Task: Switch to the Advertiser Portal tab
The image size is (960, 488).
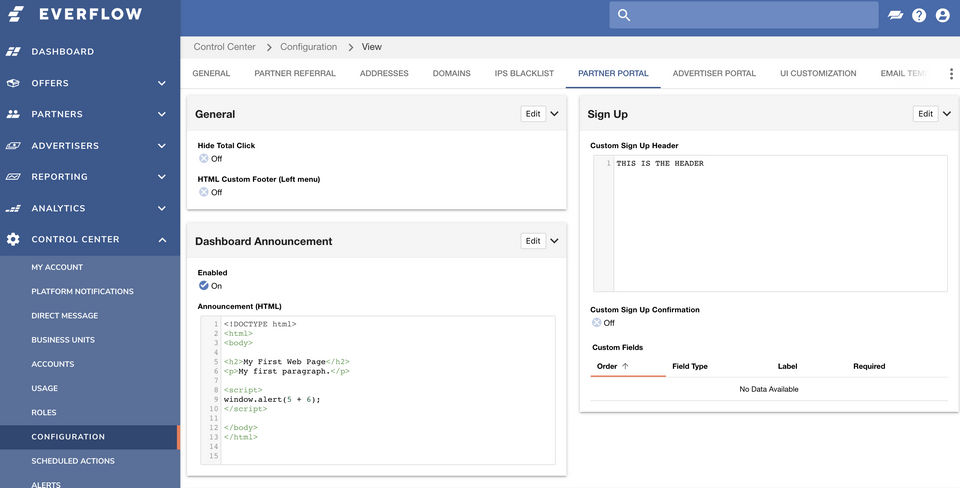Action: [x=714, y=73]
